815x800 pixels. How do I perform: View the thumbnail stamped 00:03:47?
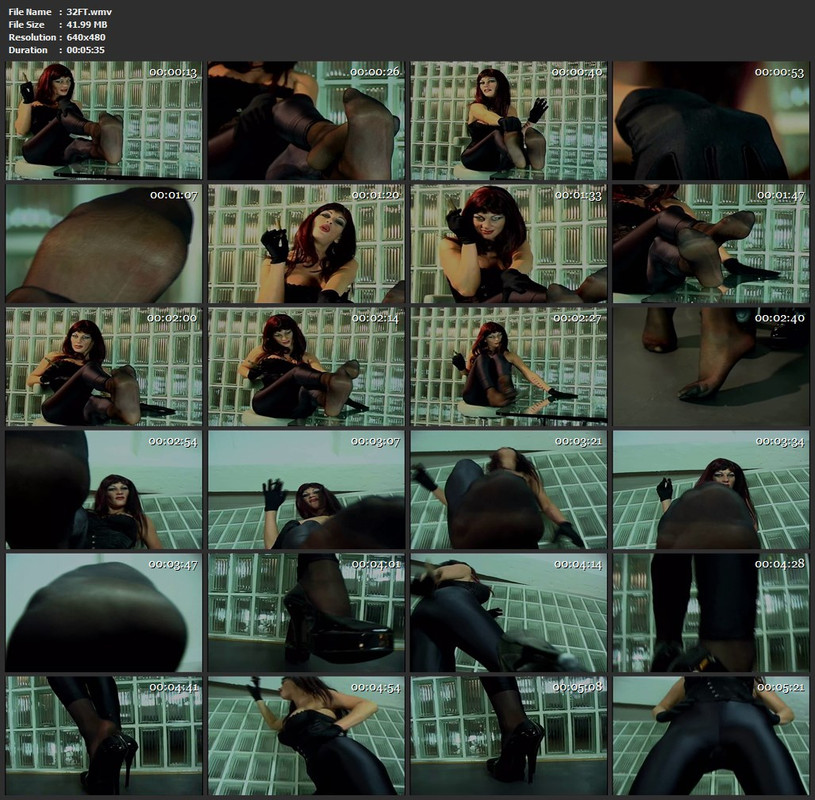coord(104,612)
